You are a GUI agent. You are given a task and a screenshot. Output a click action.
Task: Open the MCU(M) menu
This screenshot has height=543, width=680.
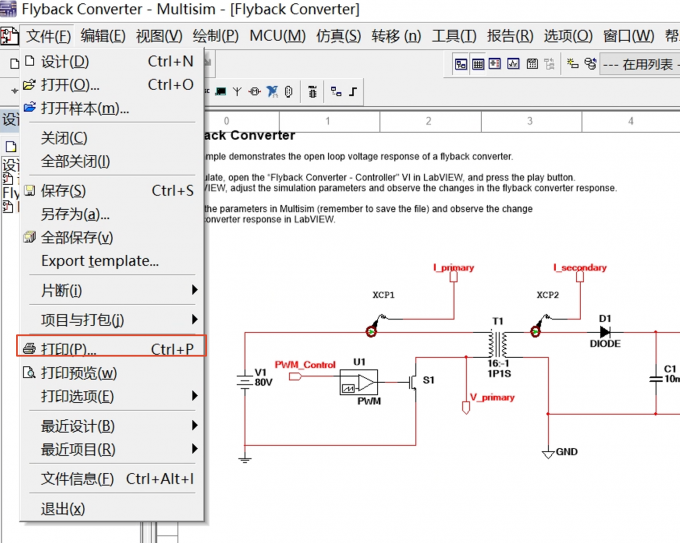(278, 36)
